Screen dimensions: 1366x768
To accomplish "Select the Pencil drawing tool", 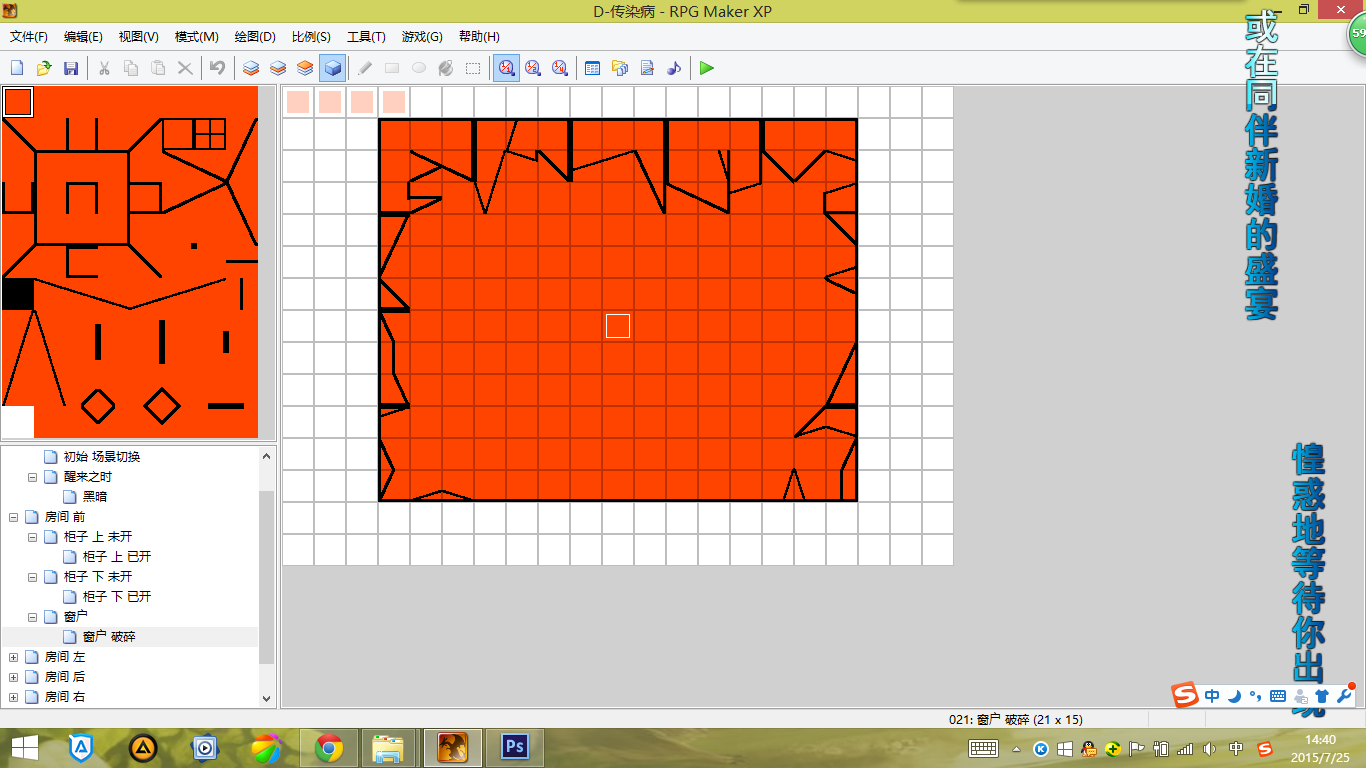I will click(365, 68).
